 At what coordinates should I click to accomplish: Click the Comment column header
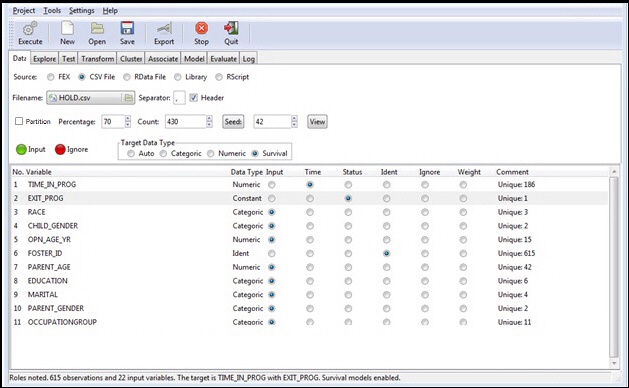click(x=512, y=172)
